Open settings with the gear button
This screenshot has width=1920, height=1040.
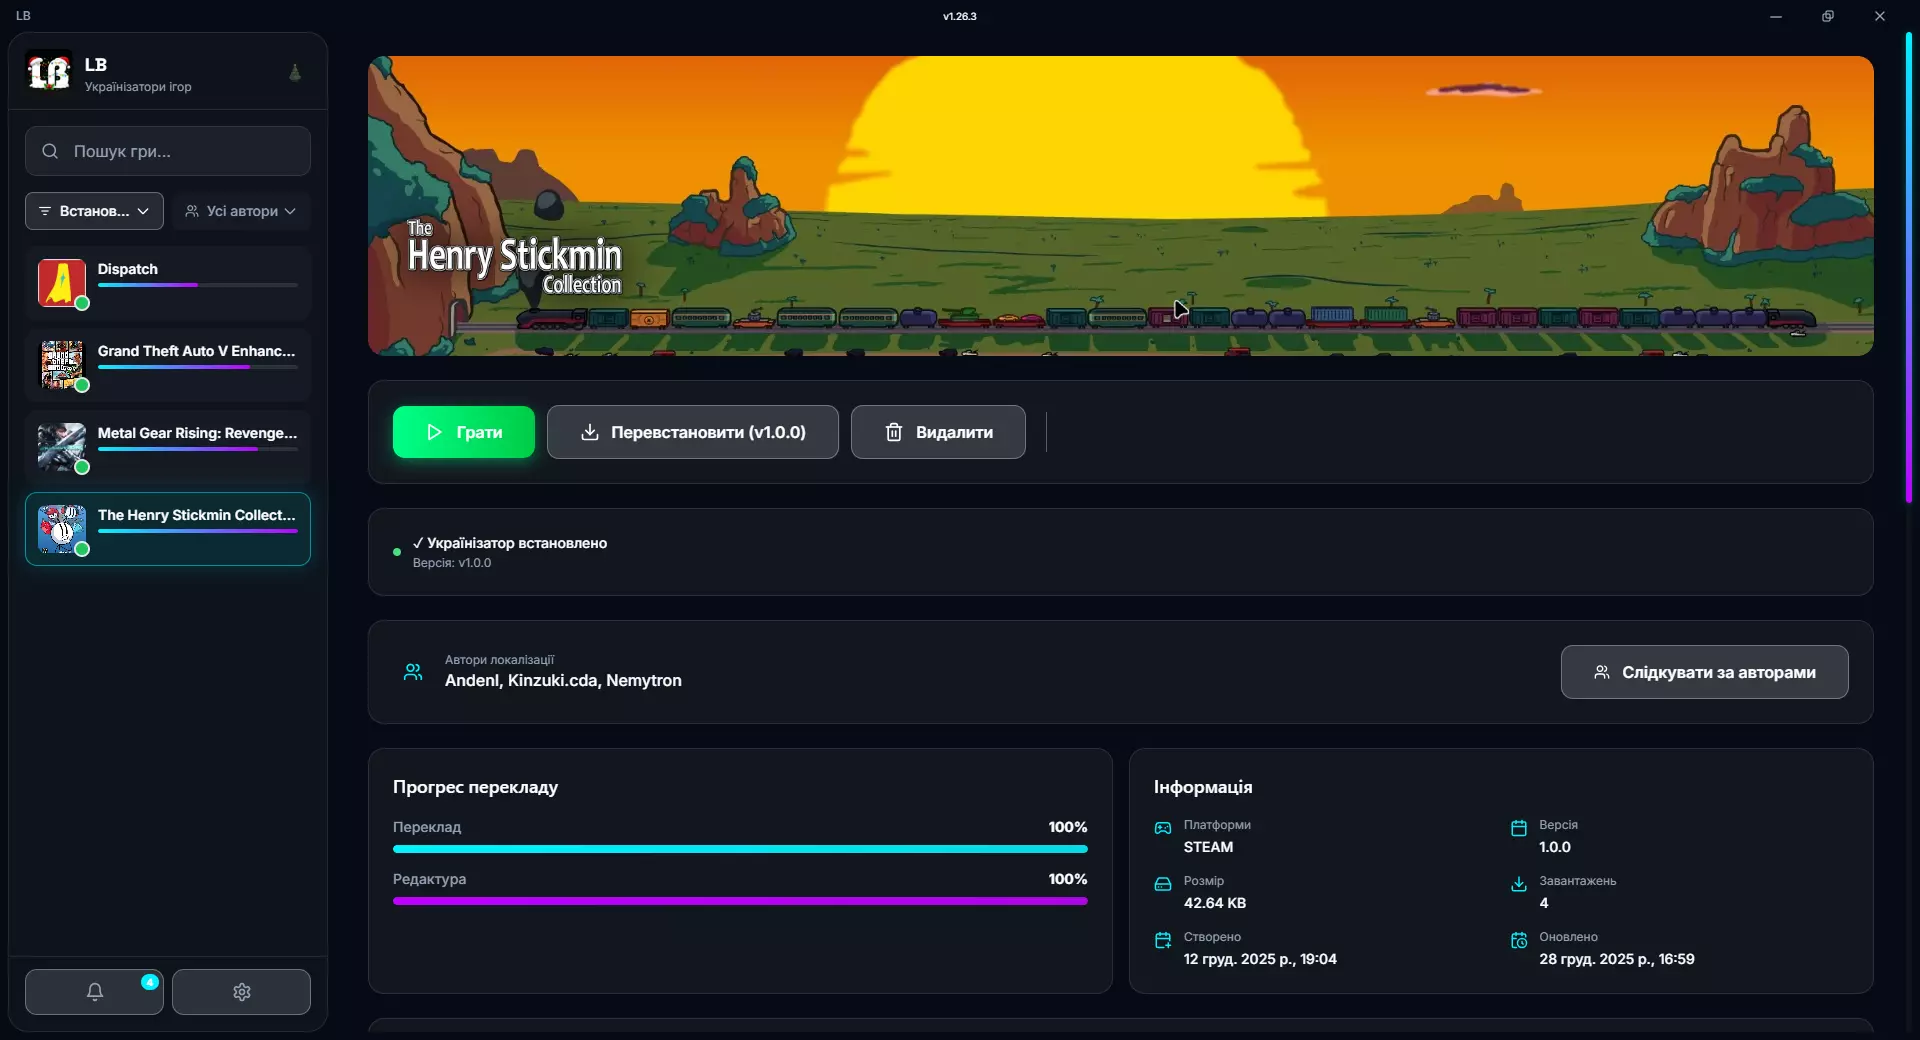(x=241, y=992)
